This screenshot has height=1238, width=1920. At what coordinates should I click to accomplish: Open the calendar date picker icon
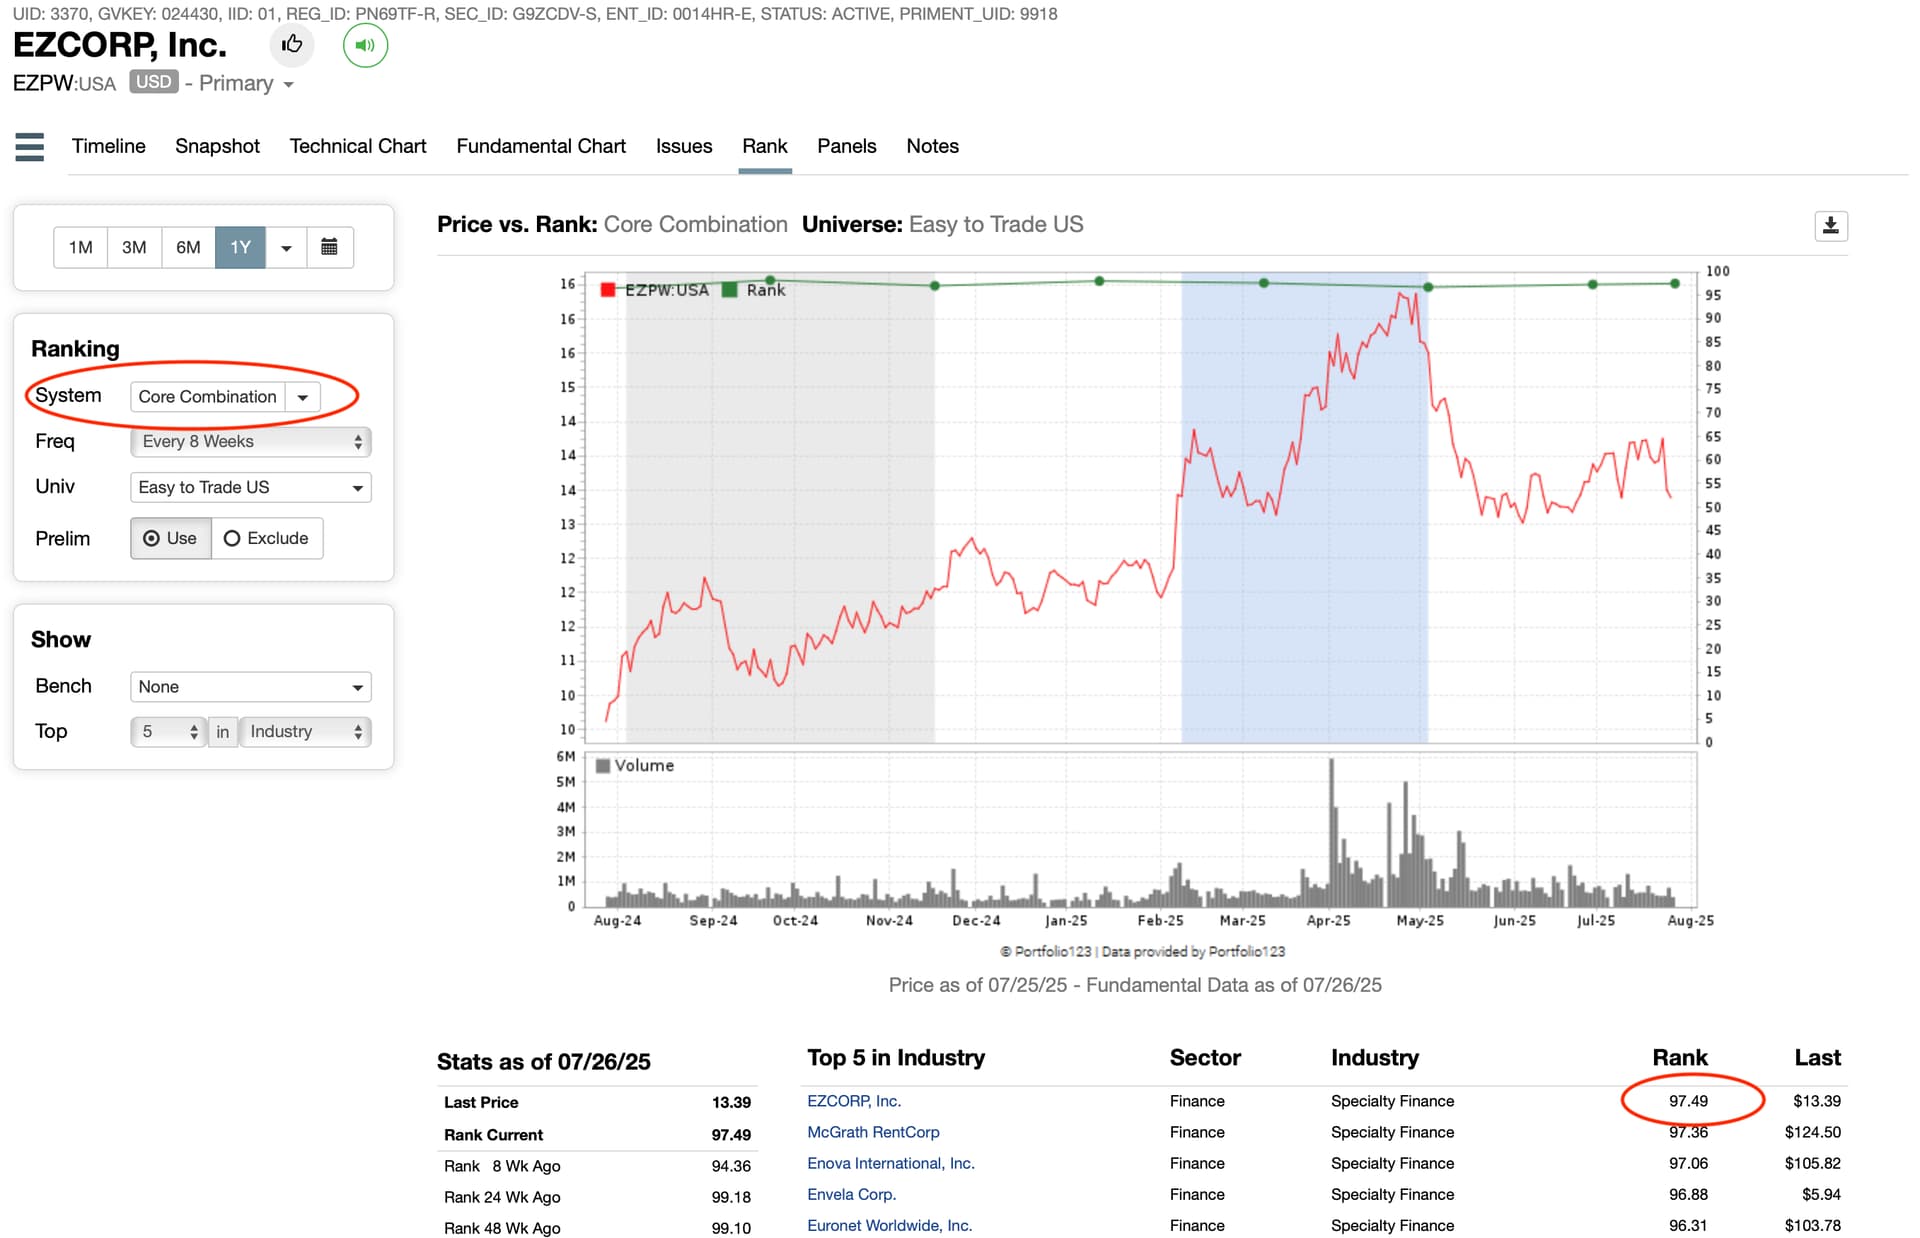pos(329,247)
